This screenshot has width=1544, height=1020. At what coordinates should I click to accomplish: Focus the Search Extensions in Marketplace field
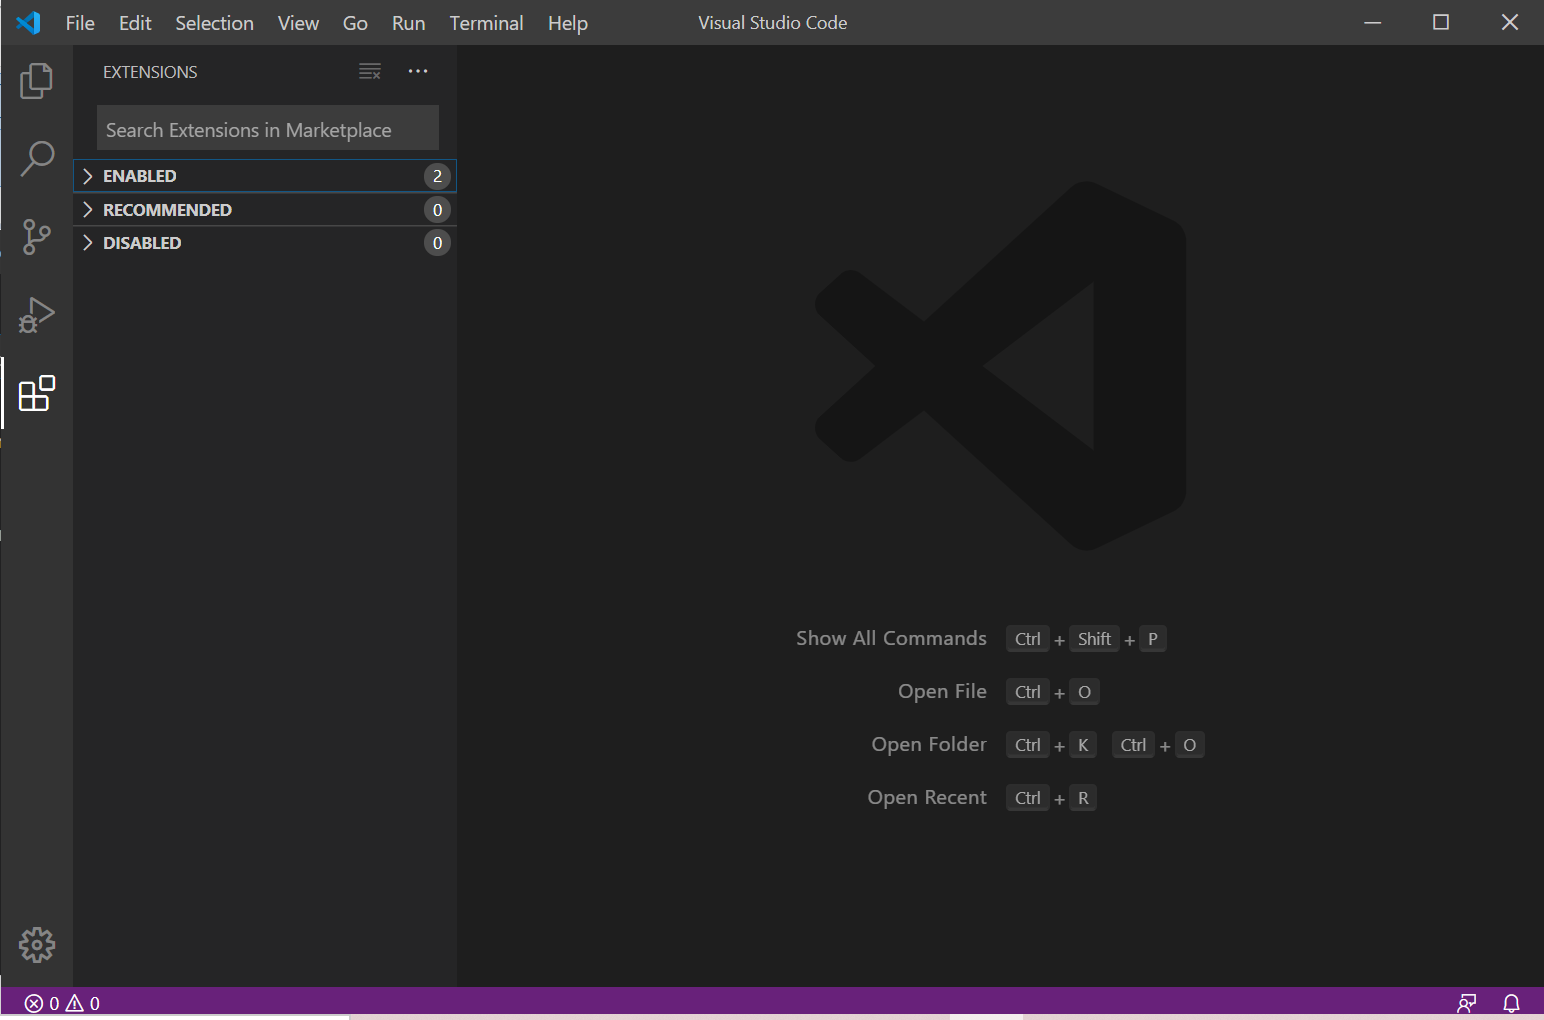[x=268, y=128]
